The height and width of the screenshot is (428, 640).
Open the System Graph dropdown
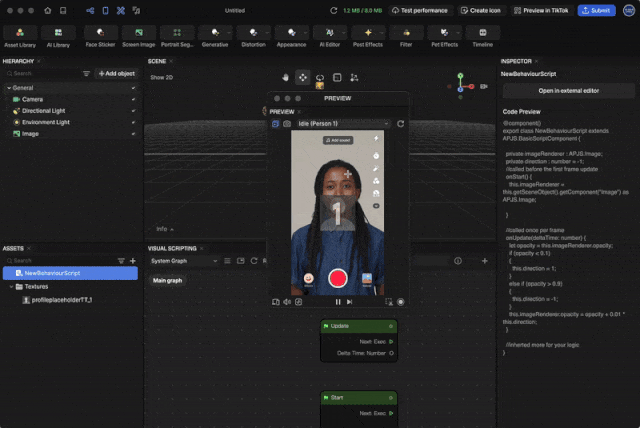[184, 261]
